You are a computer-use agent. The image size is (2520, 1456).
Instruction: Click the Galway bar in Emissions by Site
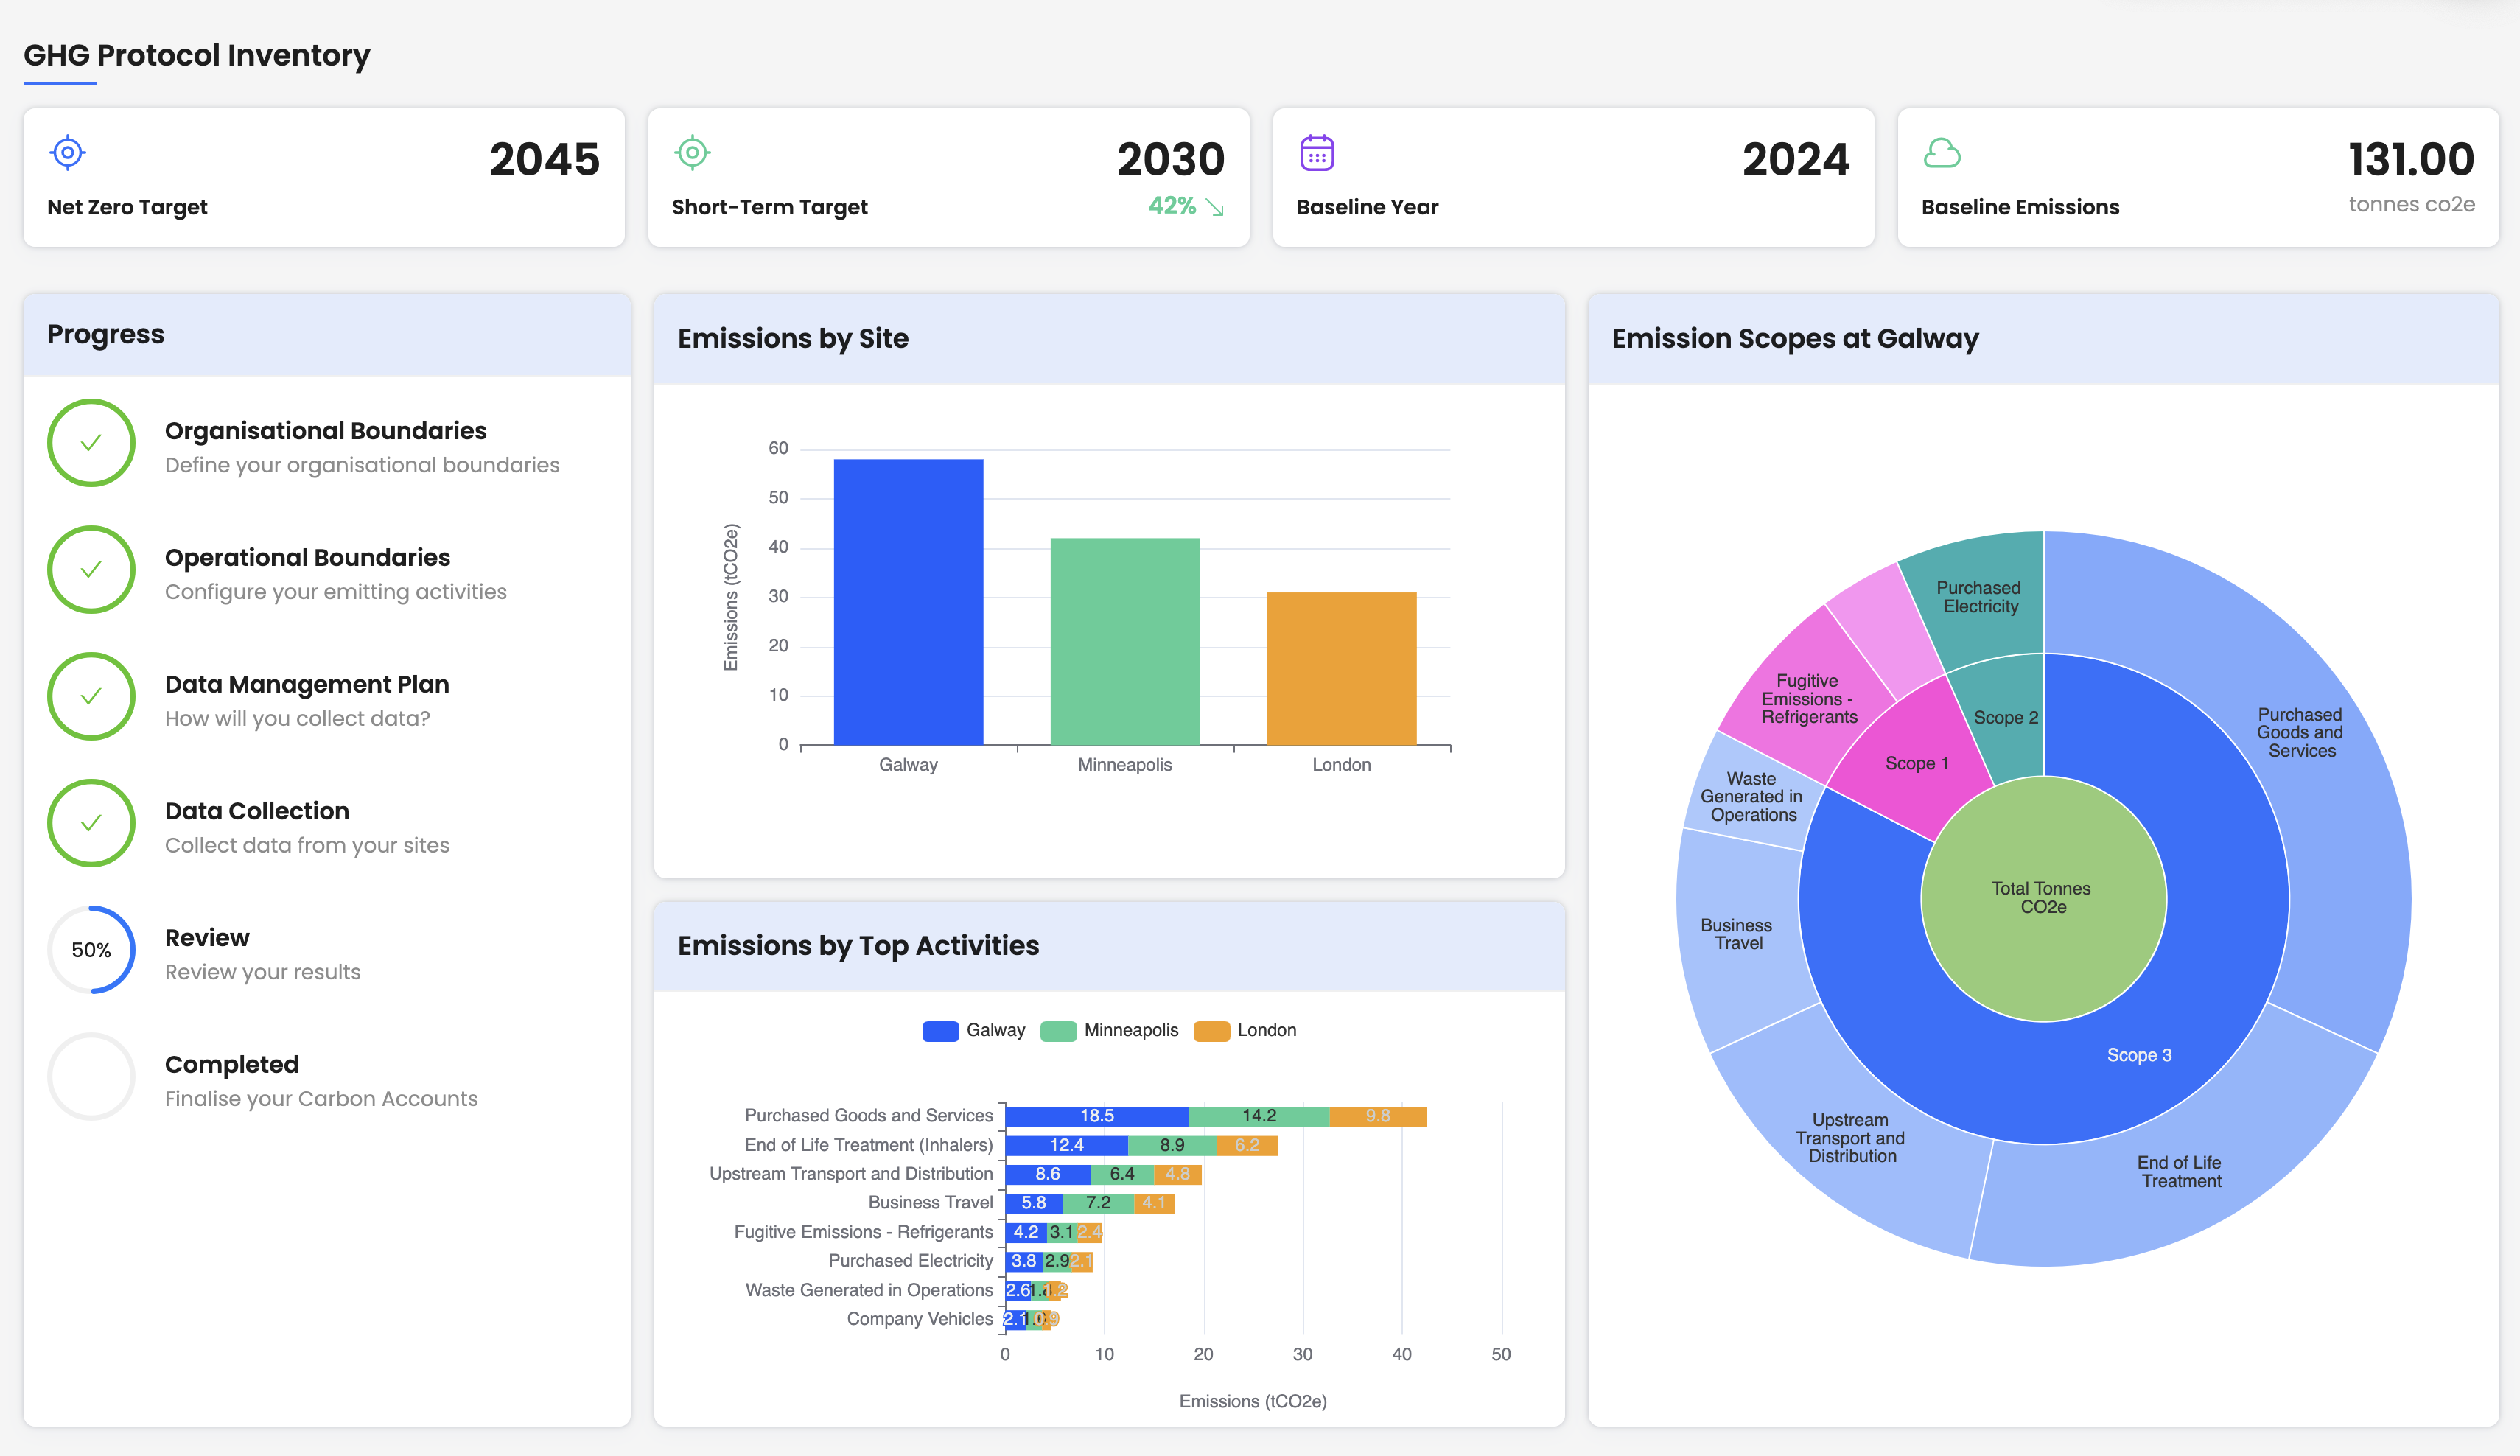pyautogui.click(x=907, y=600)
